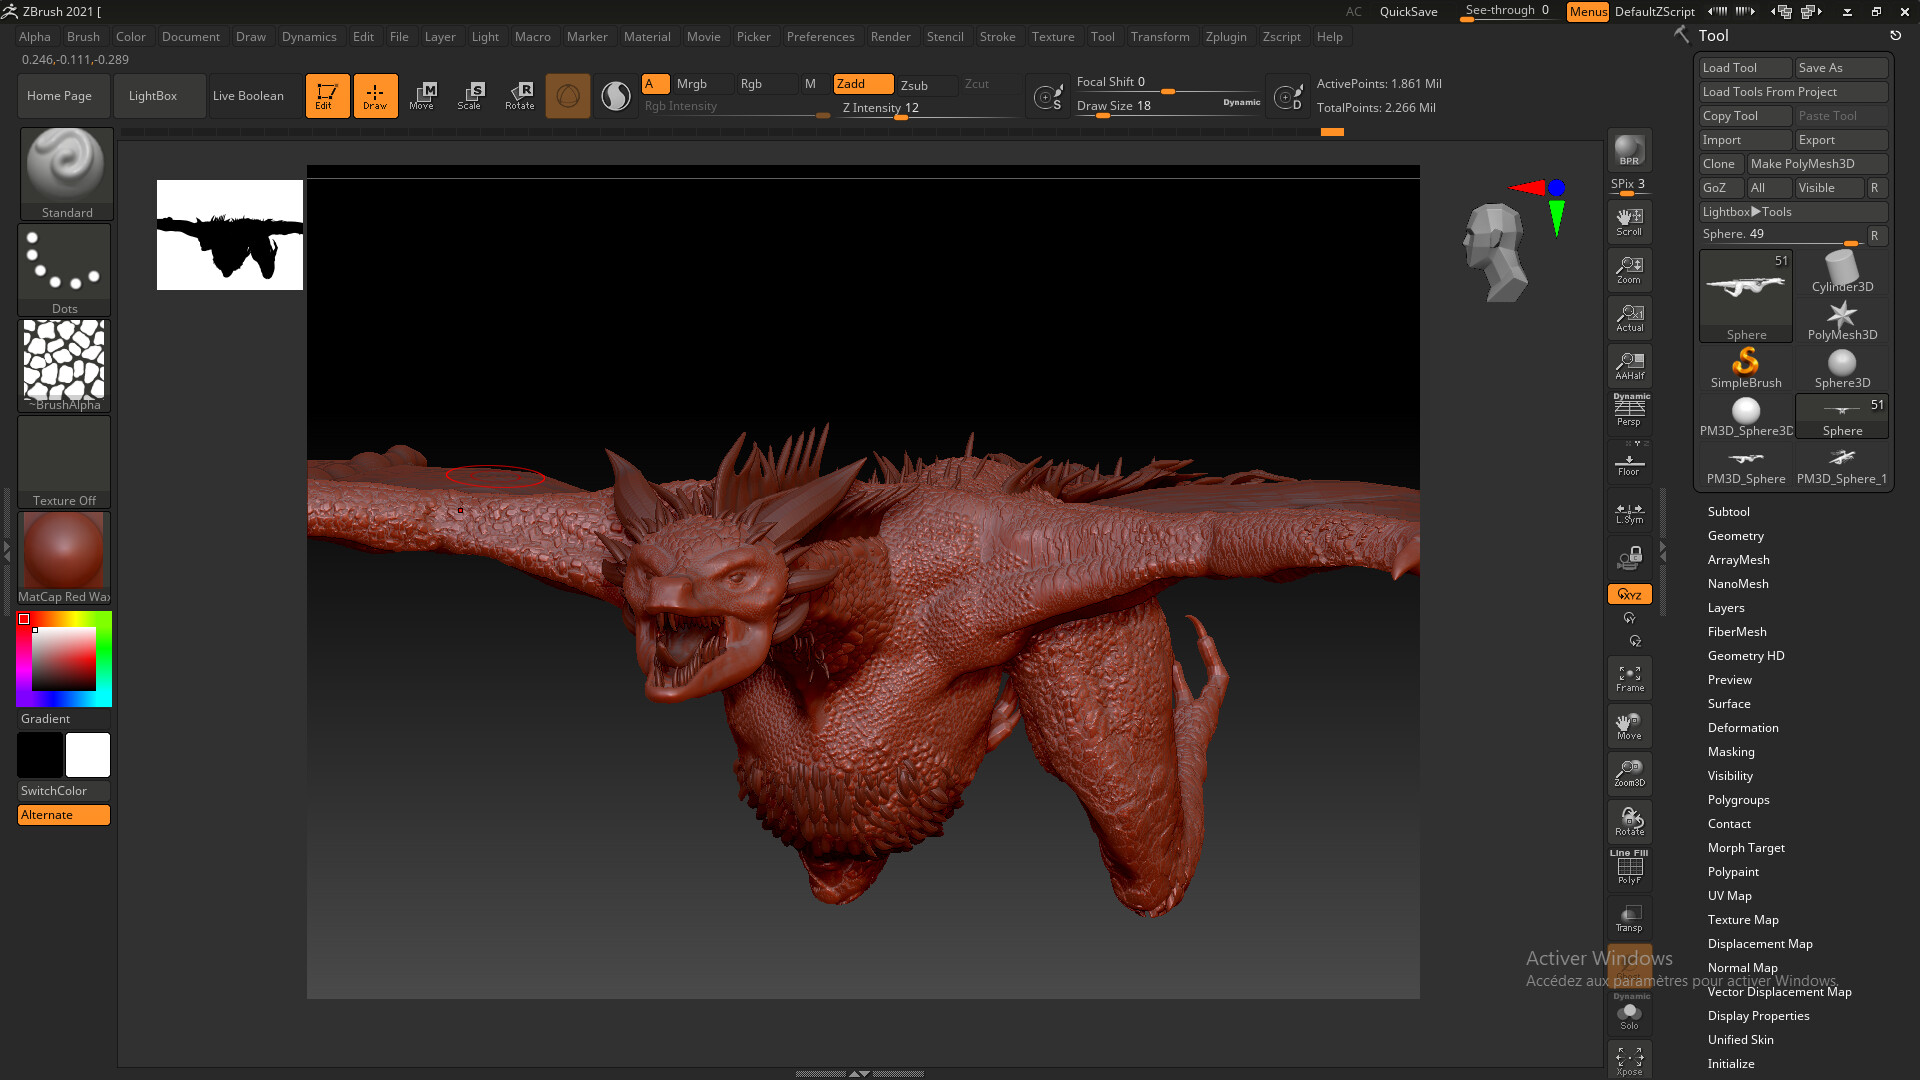
Task: Activate the Move tool in the top toolbar
Action: (x=424, y=95)
